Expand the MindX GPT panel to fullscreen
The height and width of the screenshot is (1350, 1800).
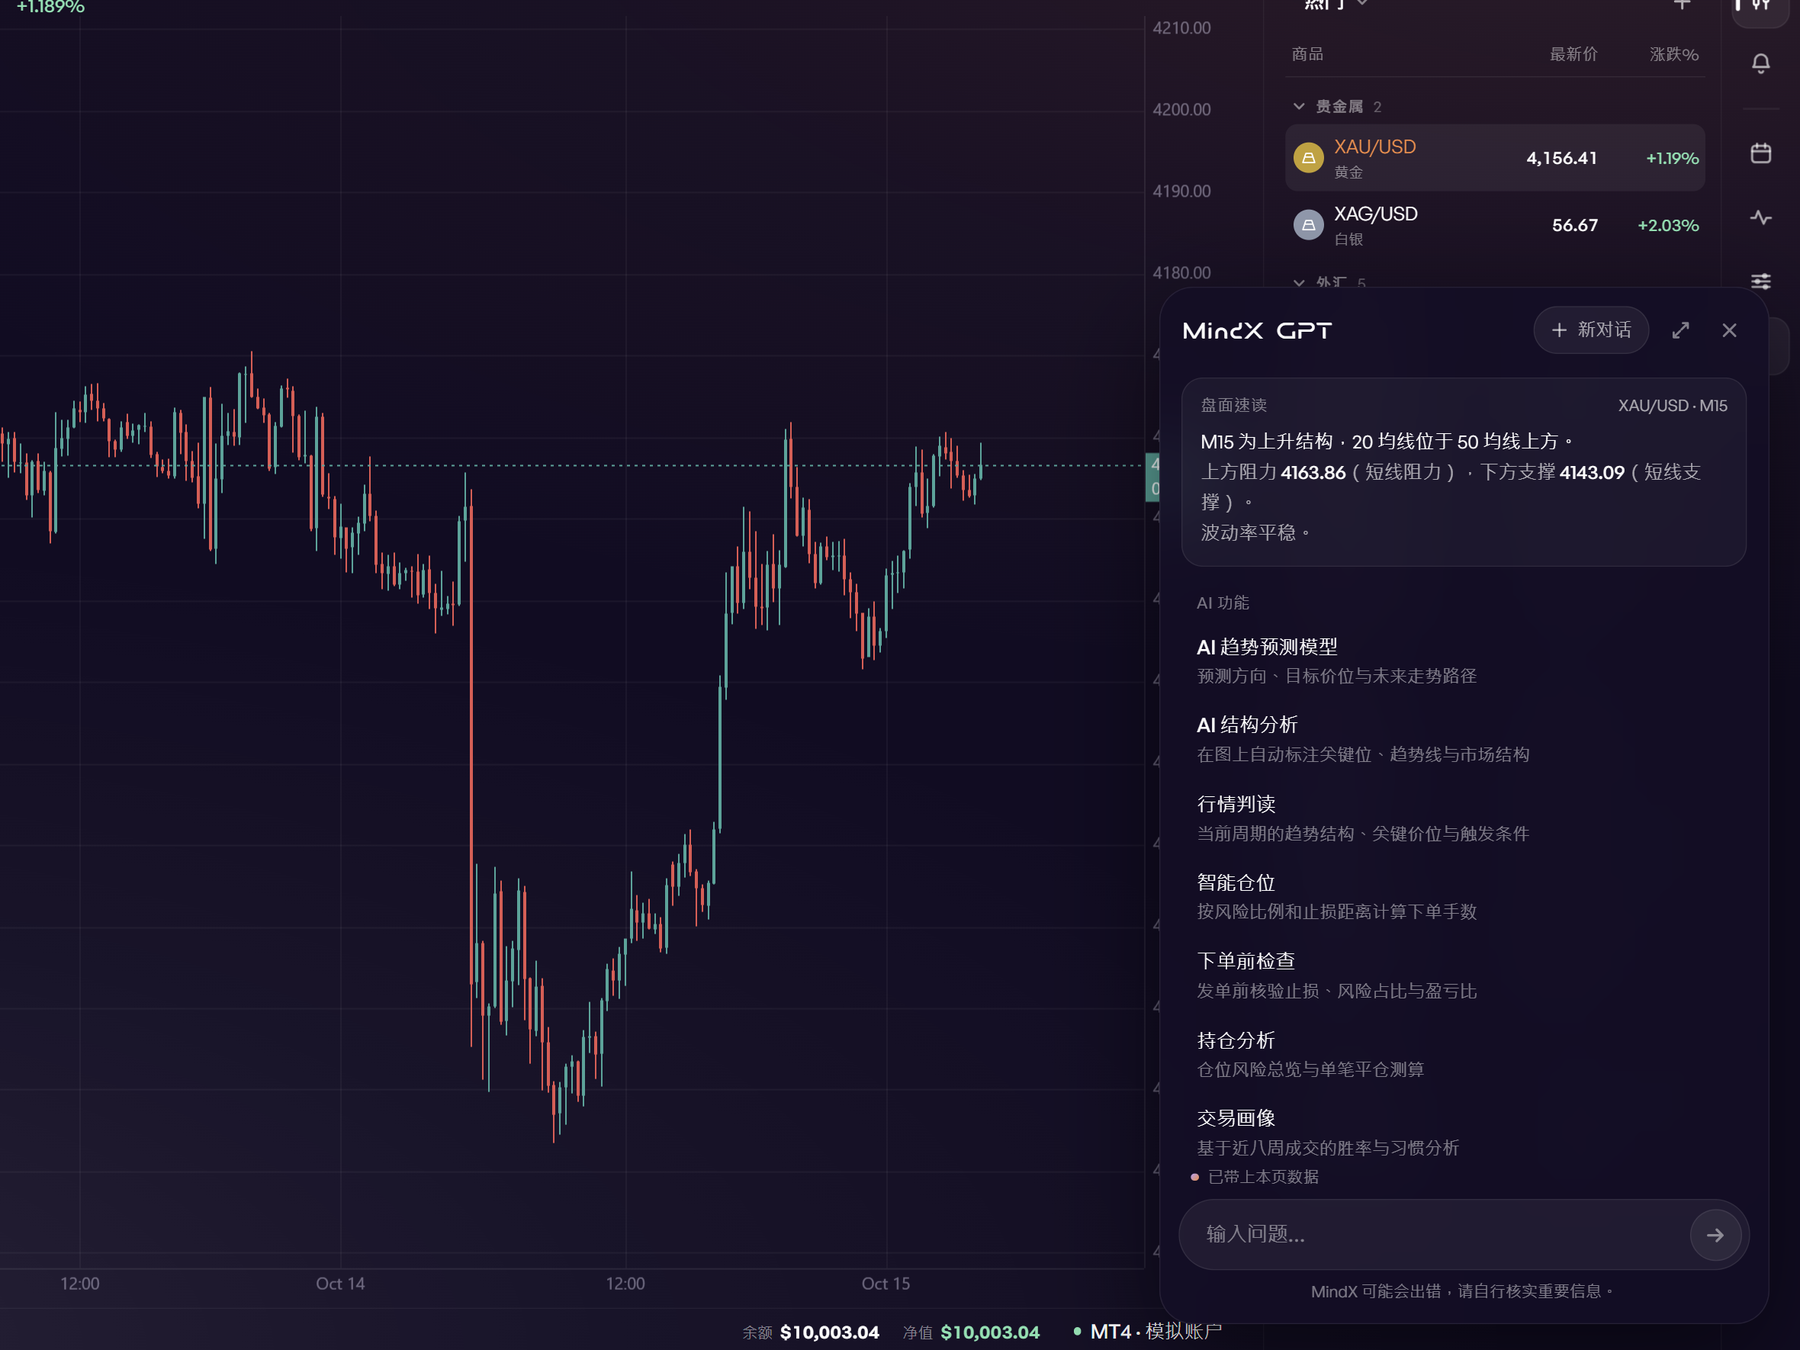[1681, 330]
